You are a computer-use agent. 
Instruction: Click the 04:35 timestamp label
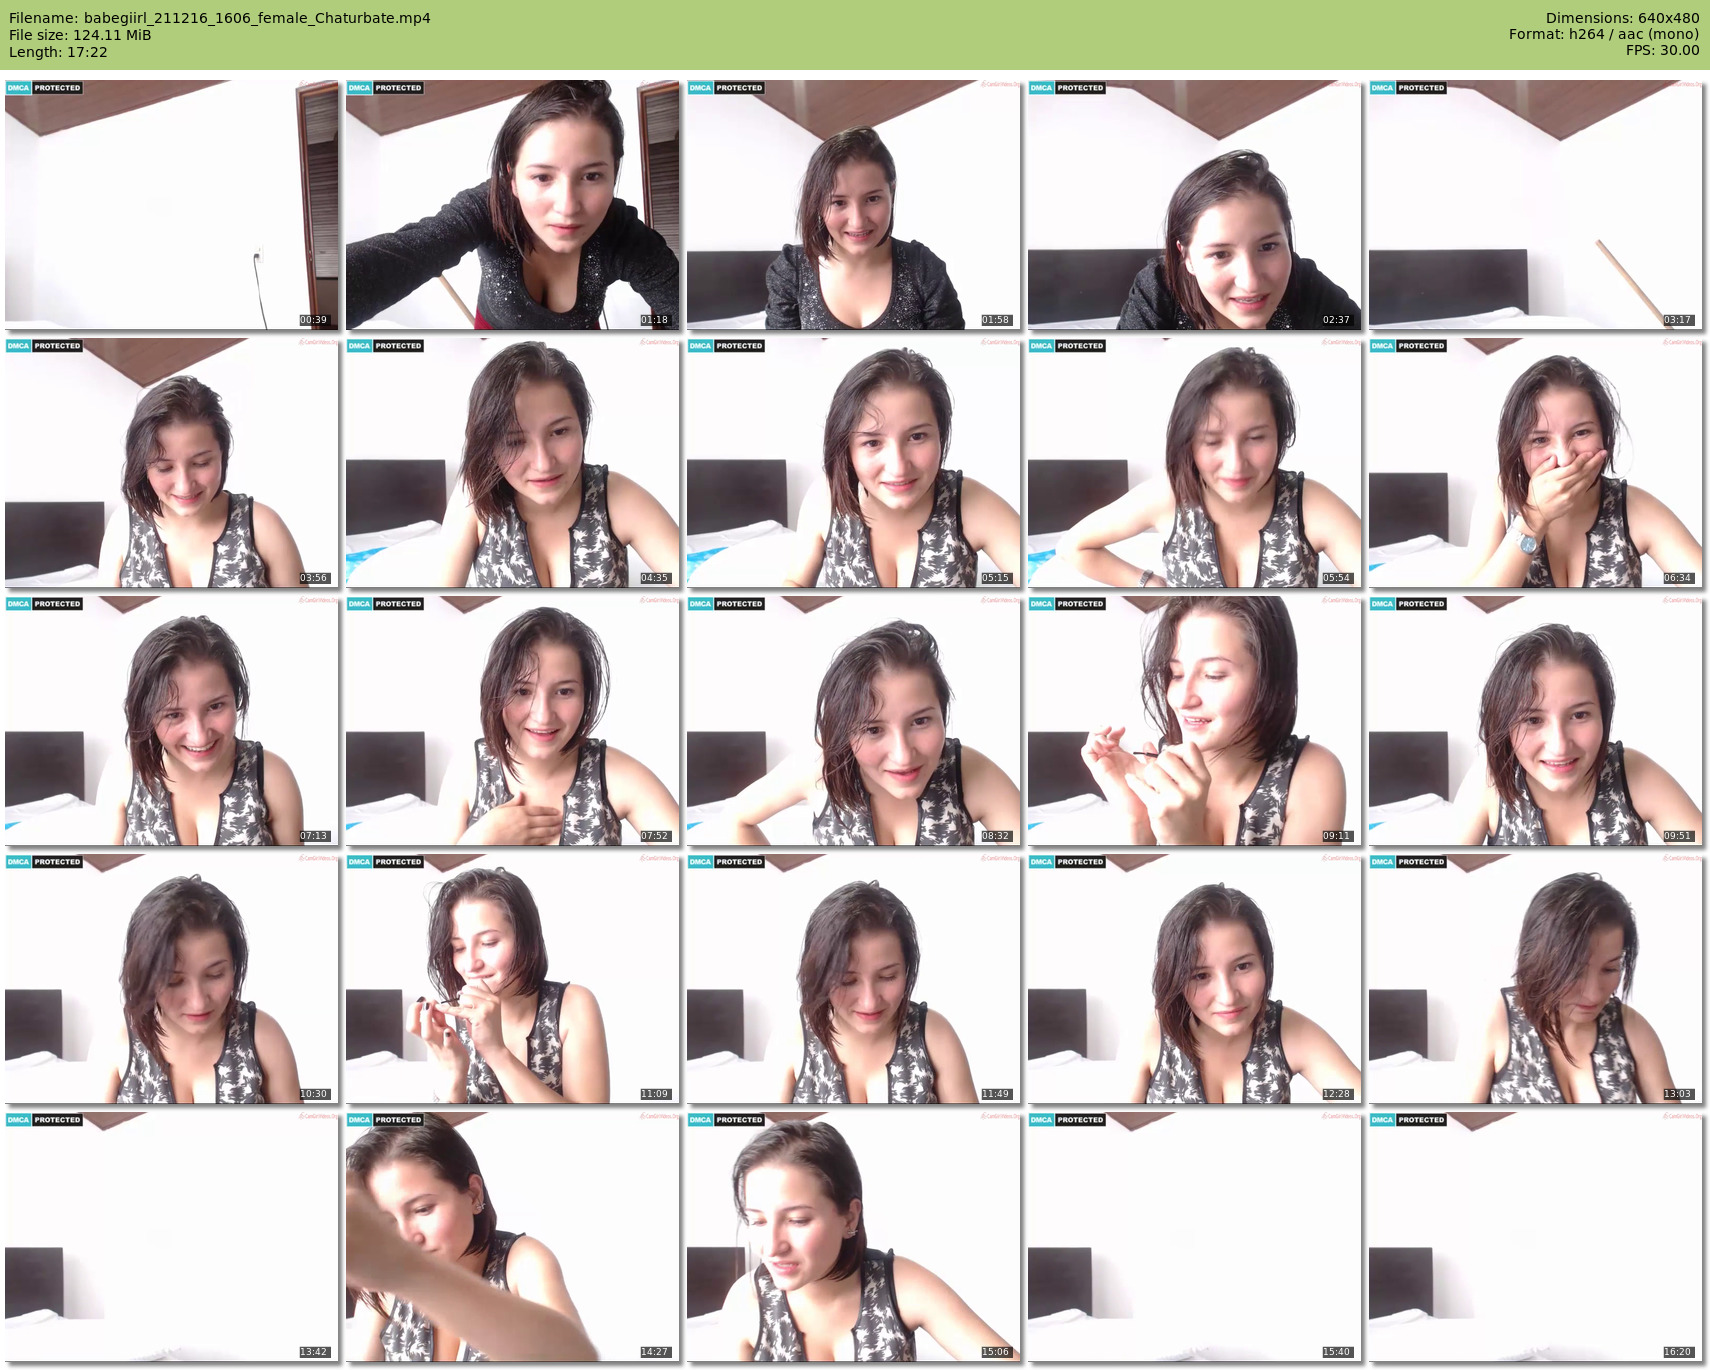point(654,578)
